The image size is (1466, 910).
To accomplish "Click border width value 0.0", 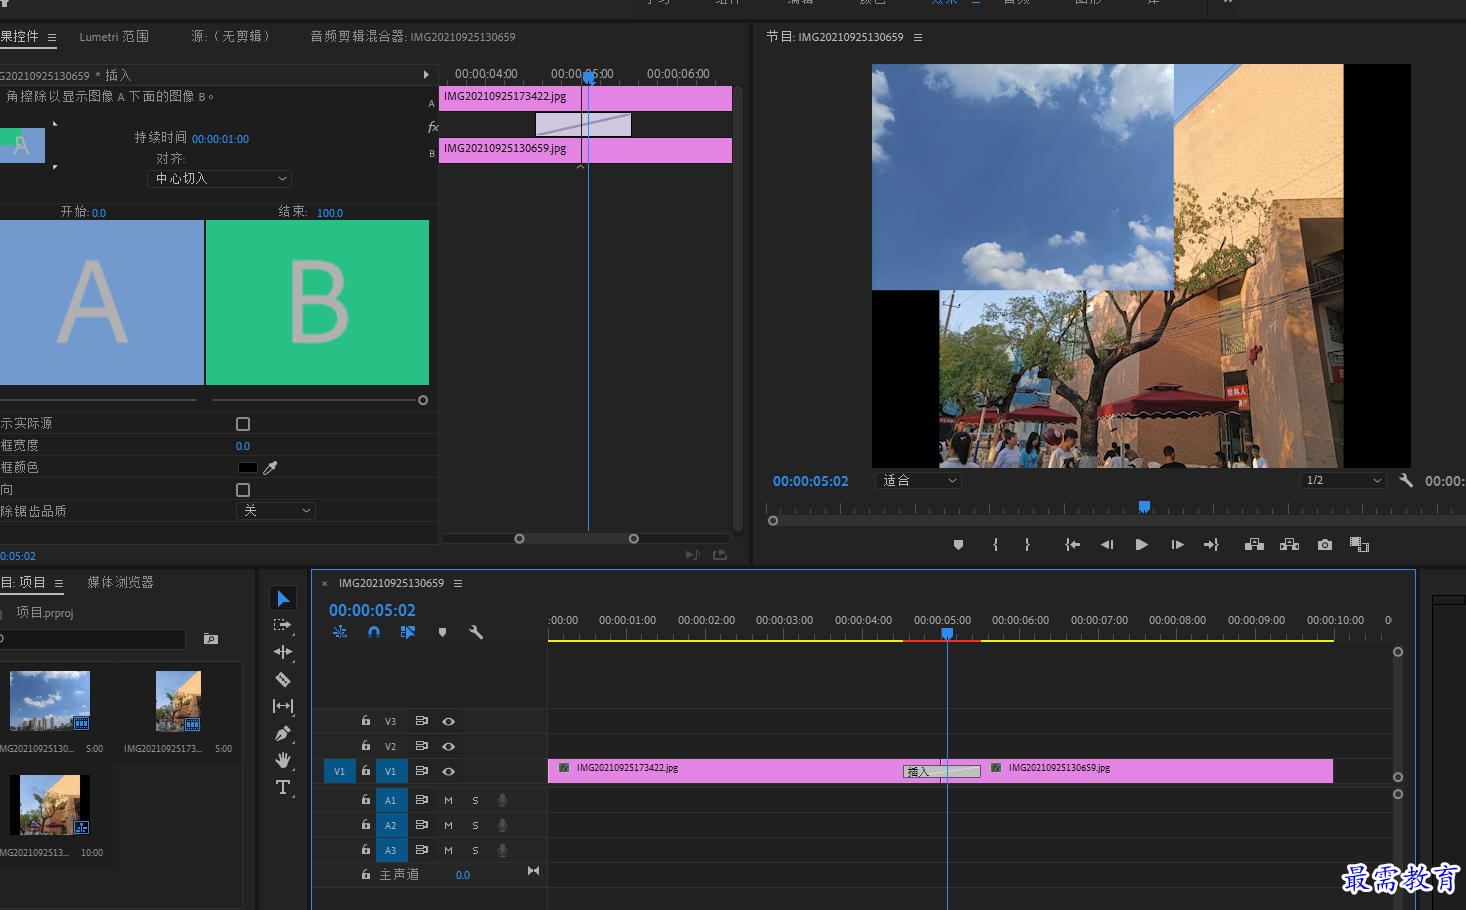I will coord(243,446).
